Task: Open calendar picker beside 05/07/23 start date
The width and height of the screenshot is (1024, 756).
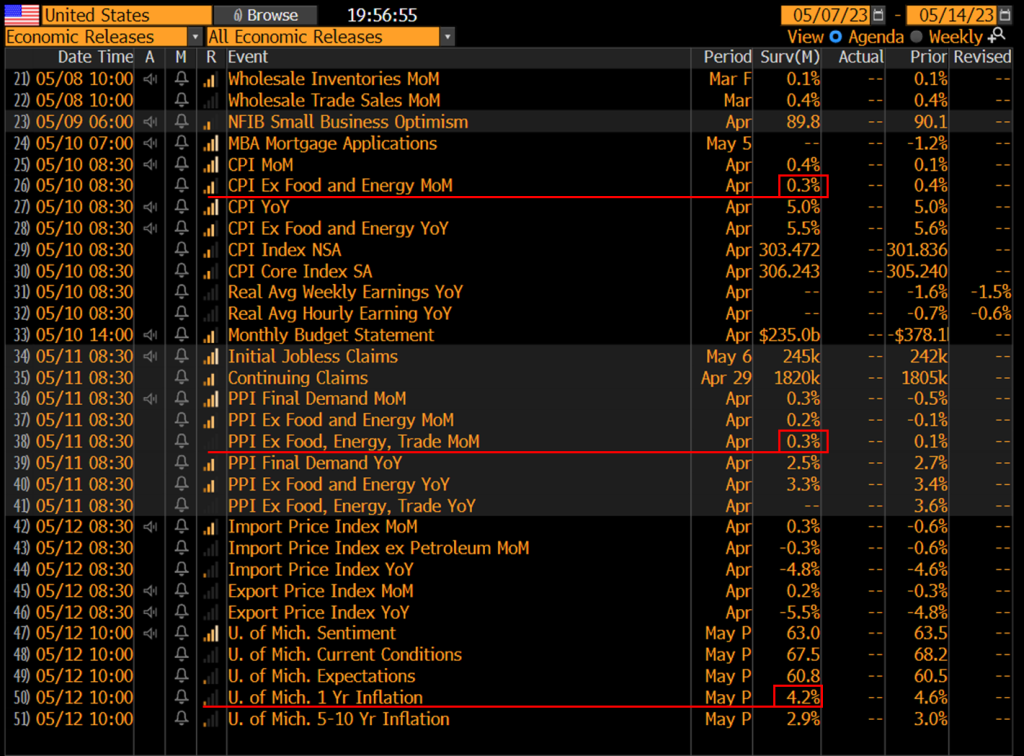Action: [x=879, y=15]
